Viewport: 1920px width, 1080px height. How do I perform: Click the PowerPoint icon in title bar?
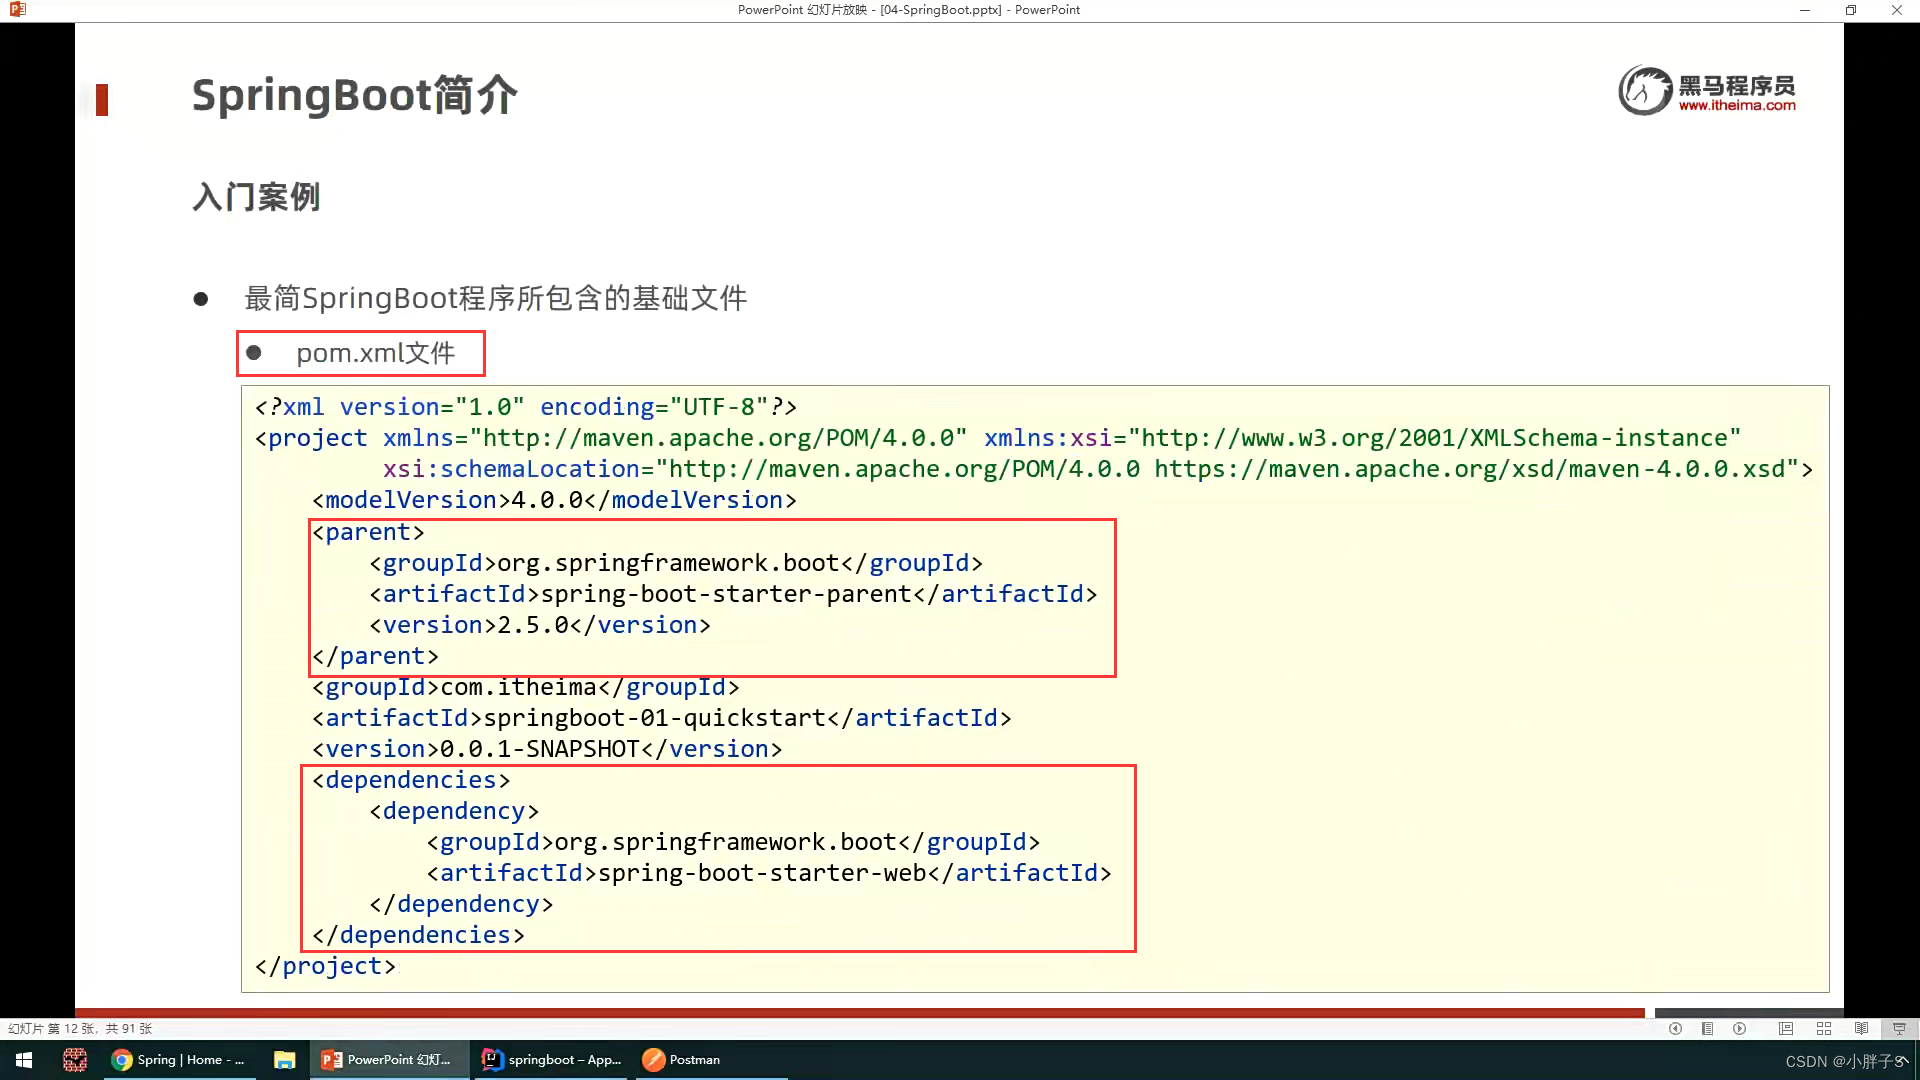tap(17, 10)
